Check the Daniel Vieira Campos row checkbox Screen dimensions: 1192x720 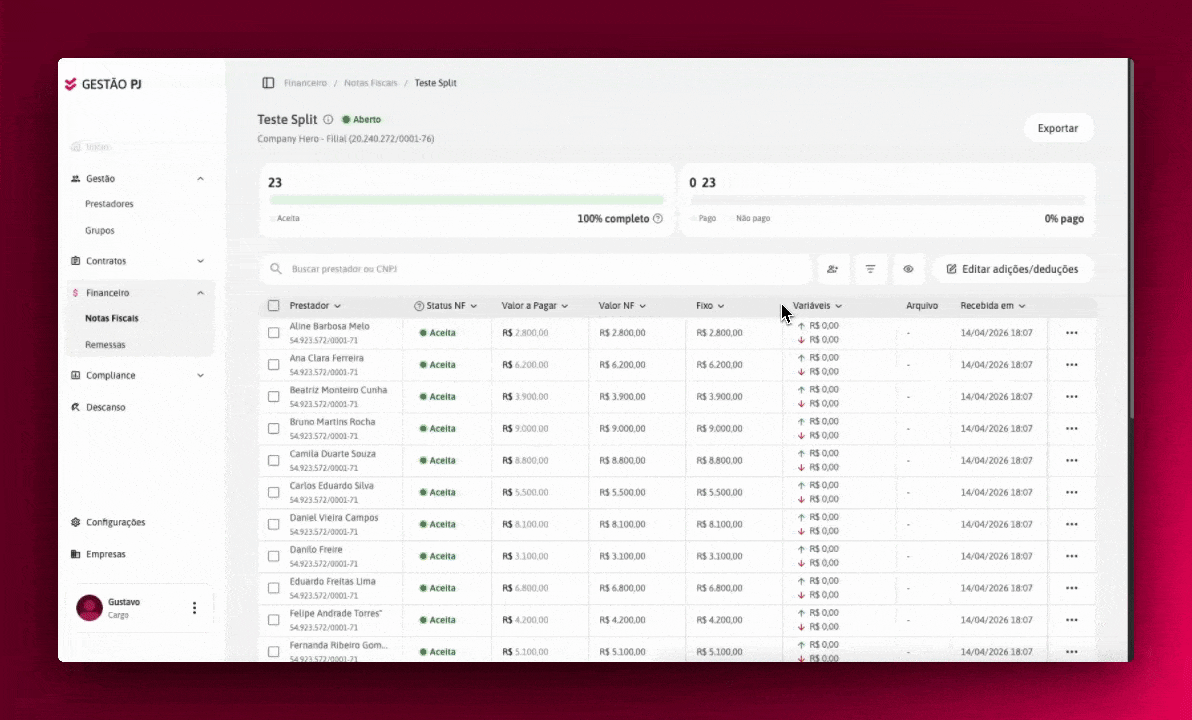pyautogui.click(x=274, y=525)
